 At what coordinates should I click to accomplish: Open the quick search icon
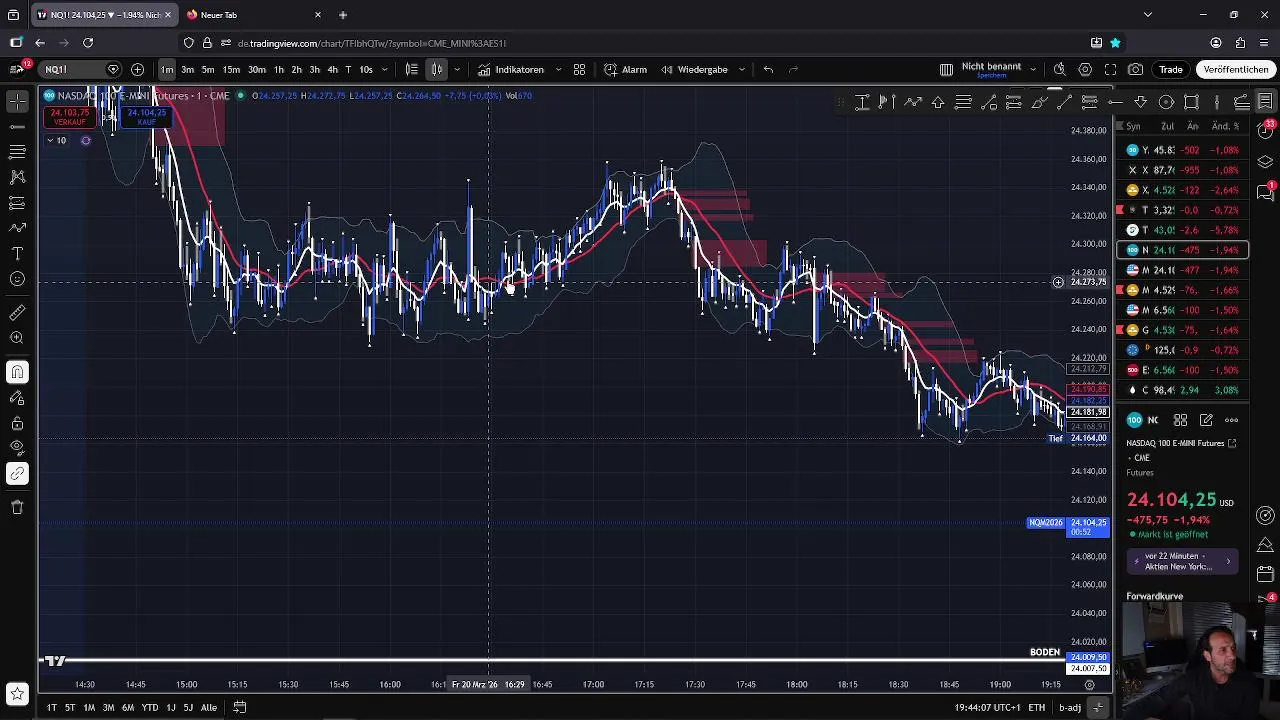1060,69
